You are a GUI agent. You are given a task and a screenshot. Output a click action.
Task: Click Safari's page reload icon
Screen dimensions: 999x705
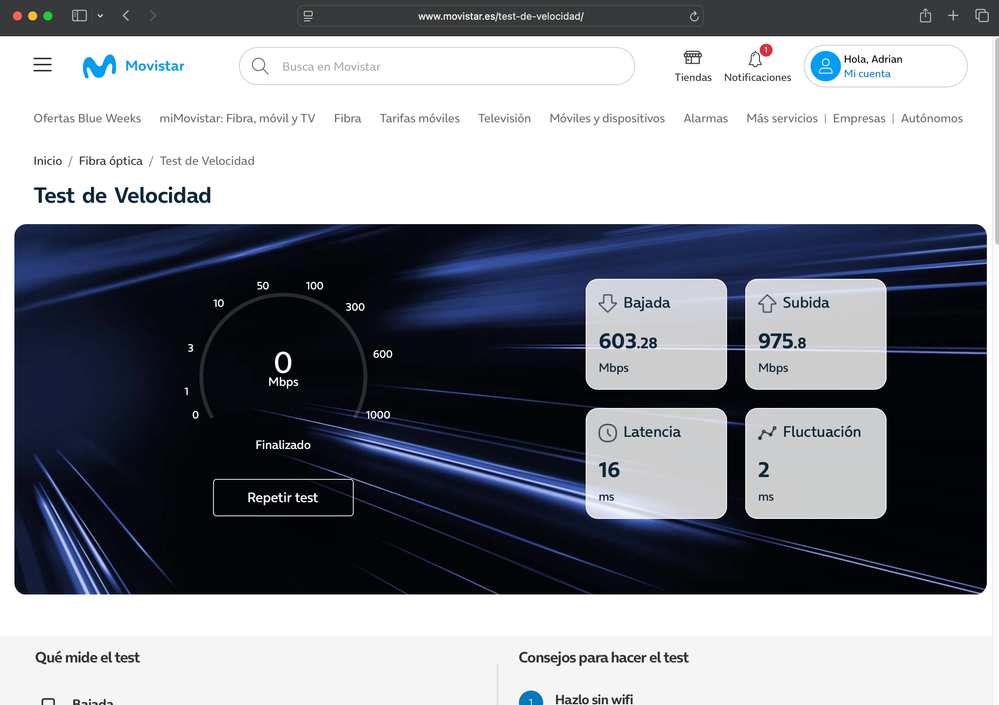pos(694,16)
